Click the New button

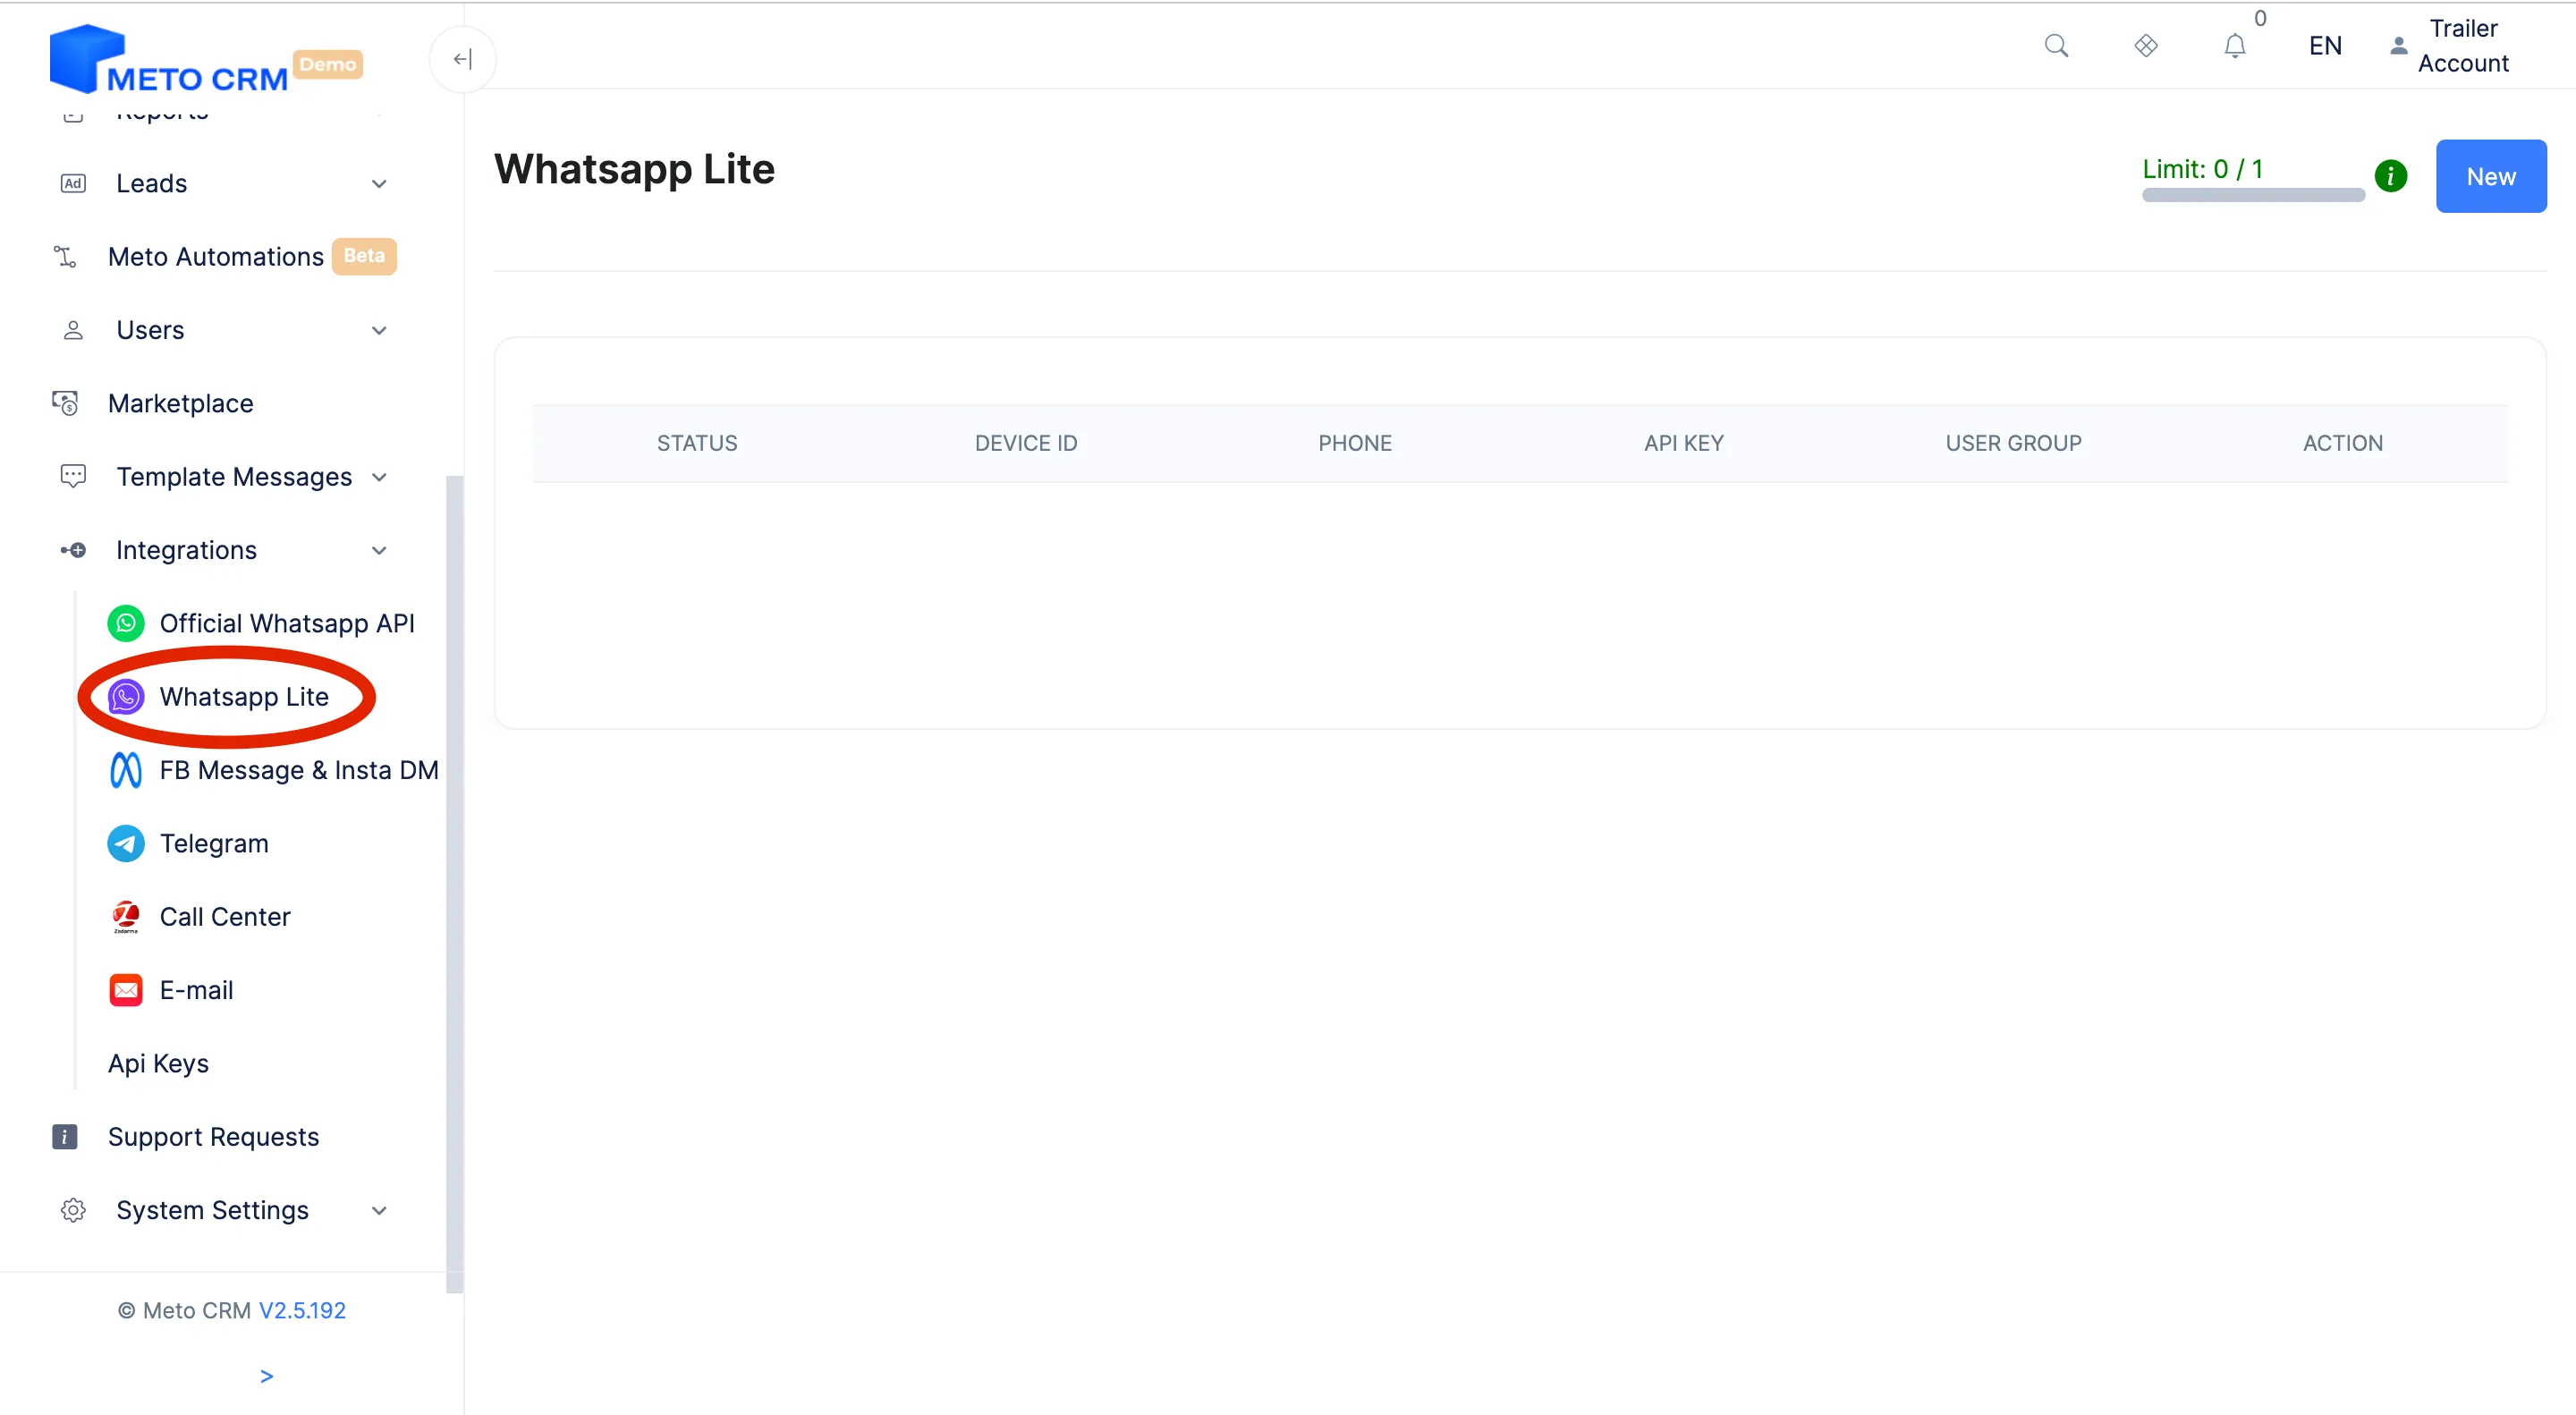[2490, 176]
